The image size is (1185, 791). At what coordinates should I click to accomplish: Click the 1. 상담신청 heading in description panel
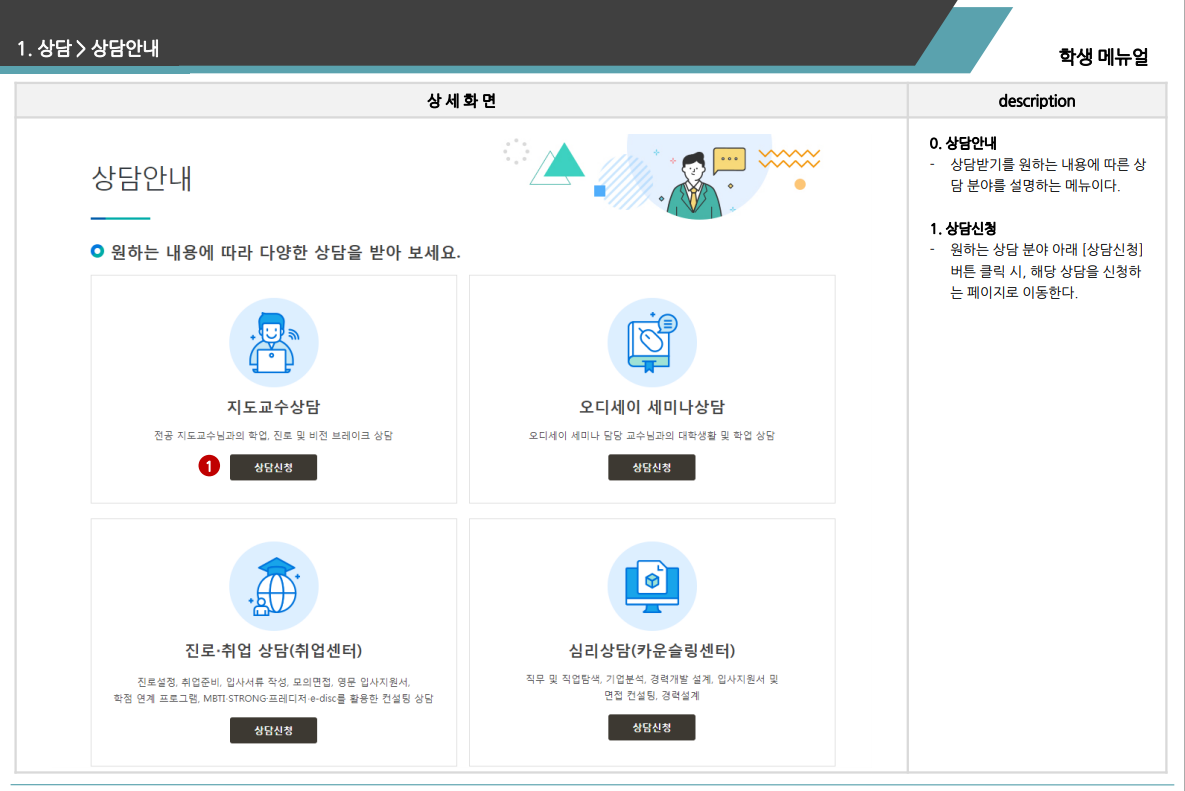(x=963, y=228)
